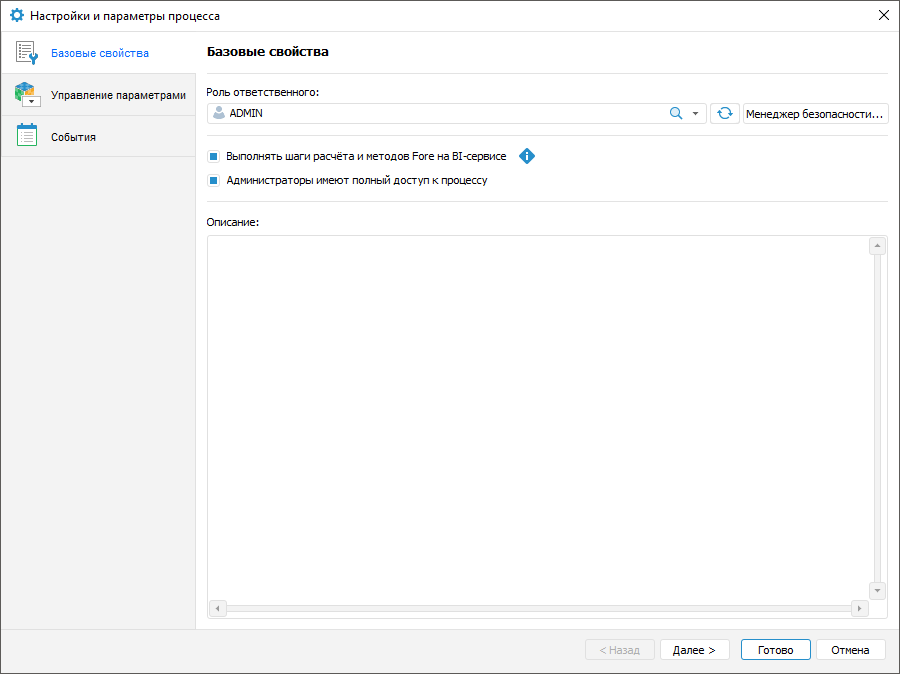Click the search magnifier in role field
The image size is (900, 674).
pyautogui.click(x=676, y=114)
